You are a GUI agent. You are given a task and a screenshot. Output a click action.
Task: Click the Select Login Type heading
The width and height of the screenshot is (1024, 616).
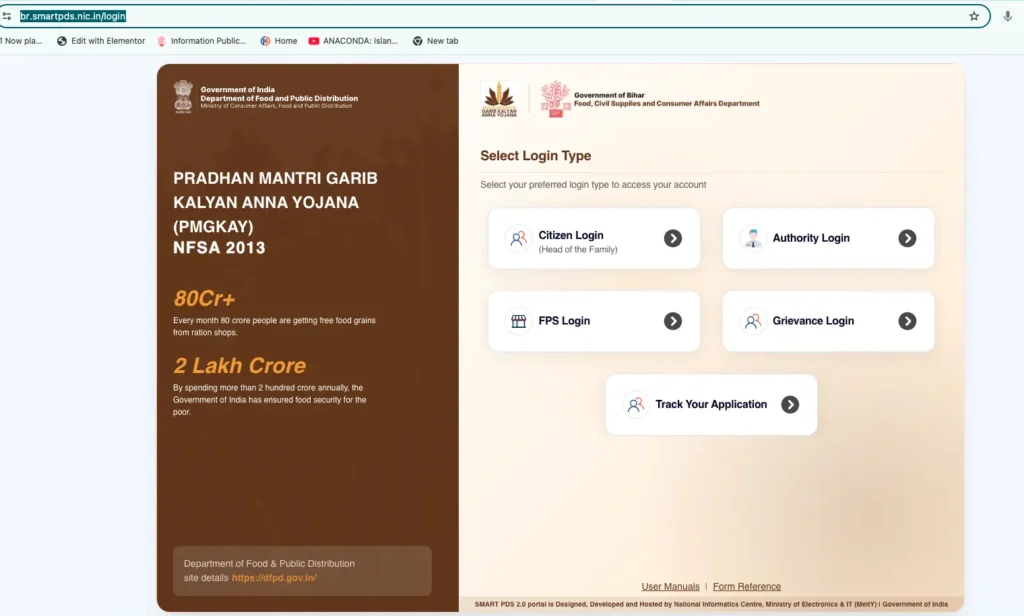tap(536, 155)
